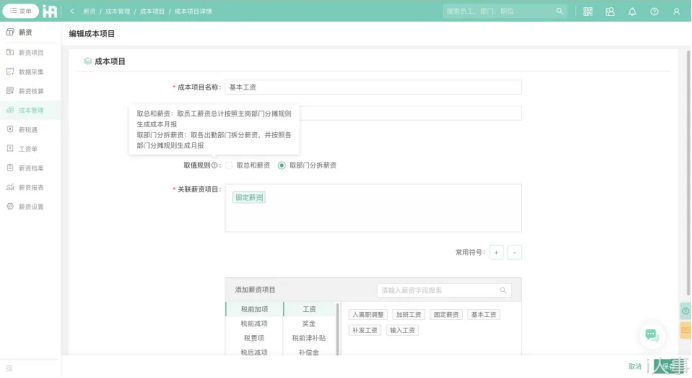Click the 薪资档案 sidebar icon
The width and height of the screenshot is (692, 378).
point(10,168)
